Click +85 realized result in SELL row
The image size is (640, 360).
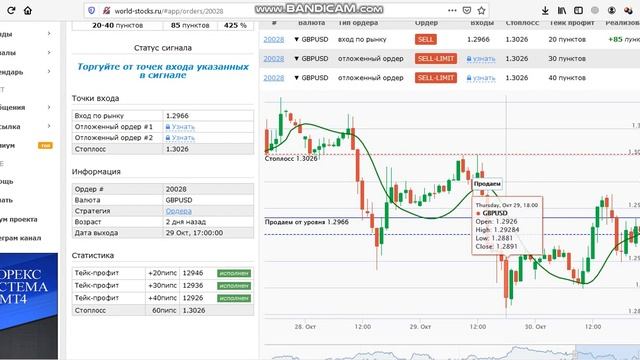pos(624,40)
